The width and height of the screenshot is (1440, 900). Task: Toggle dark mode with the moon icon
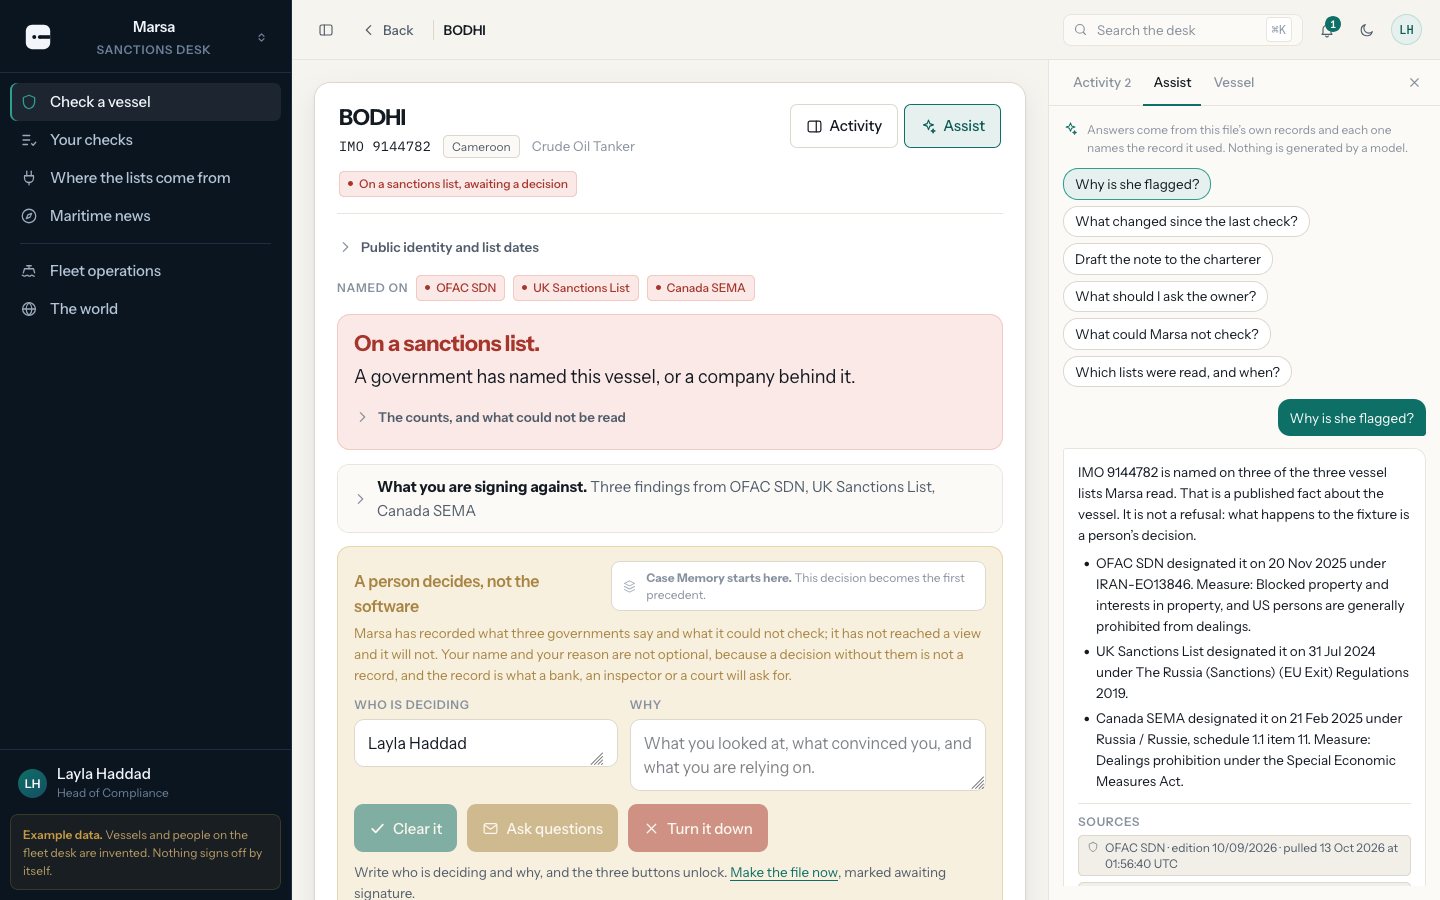(x=1366, y=30)
